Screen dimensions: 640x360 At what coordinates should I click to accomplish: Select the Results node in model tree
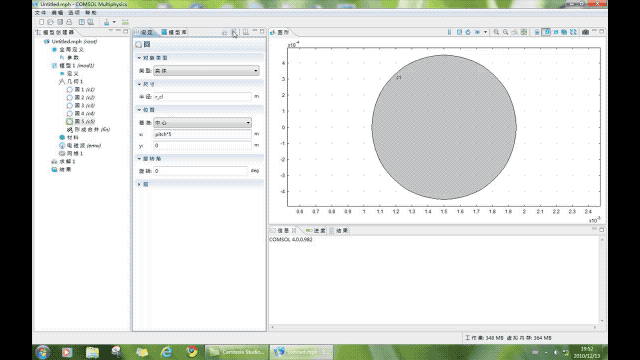coord(61,169)
